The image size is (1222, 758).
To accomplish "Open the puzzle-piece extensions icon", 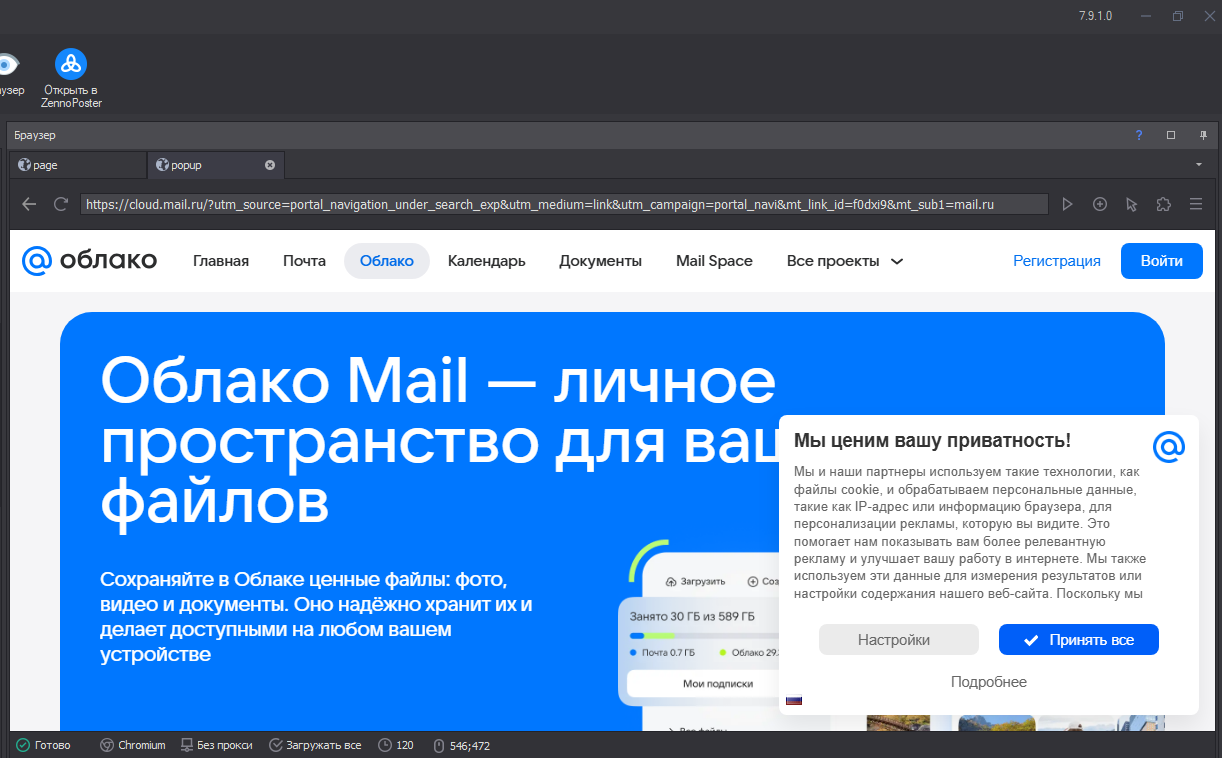I will 1164,204.
